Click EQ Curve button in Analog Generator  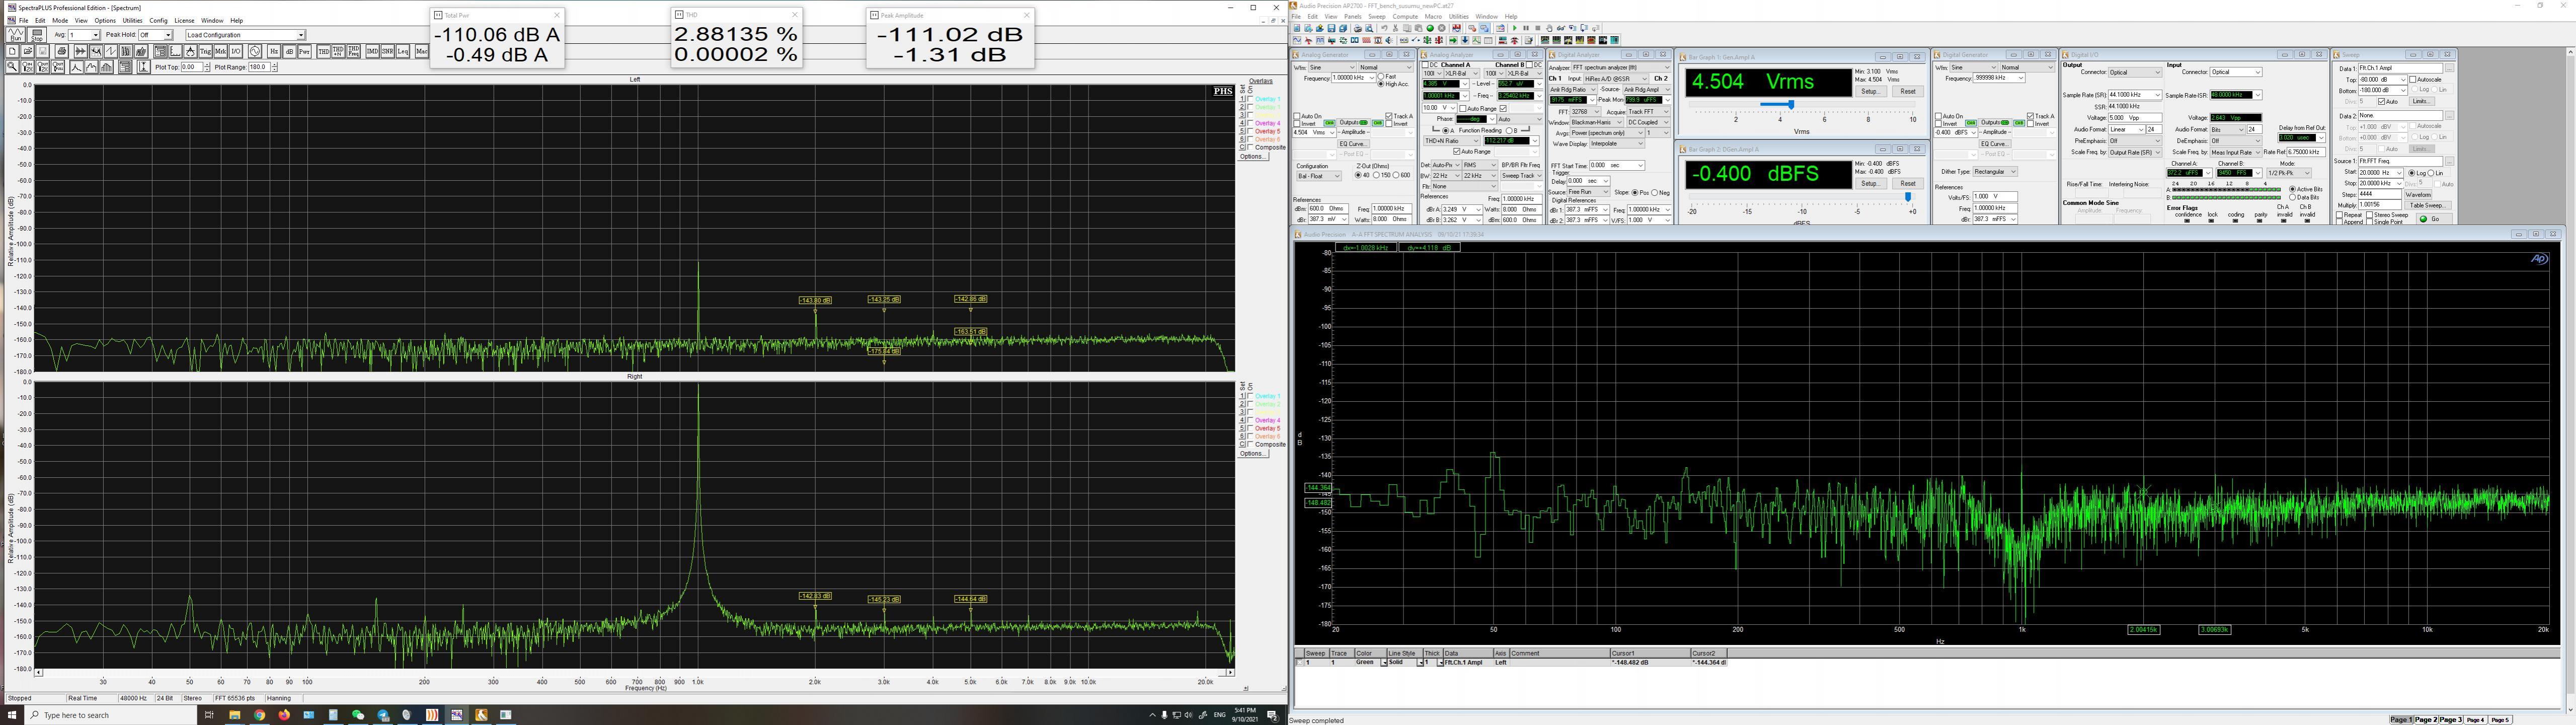click(1354, 144)
